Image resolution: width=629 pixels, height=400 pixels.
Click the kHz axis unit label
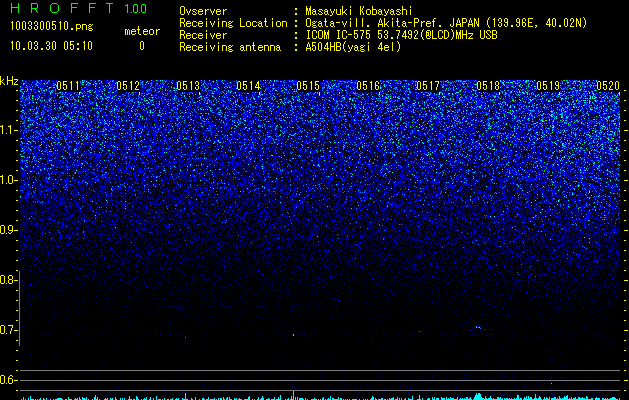(9, 81)
